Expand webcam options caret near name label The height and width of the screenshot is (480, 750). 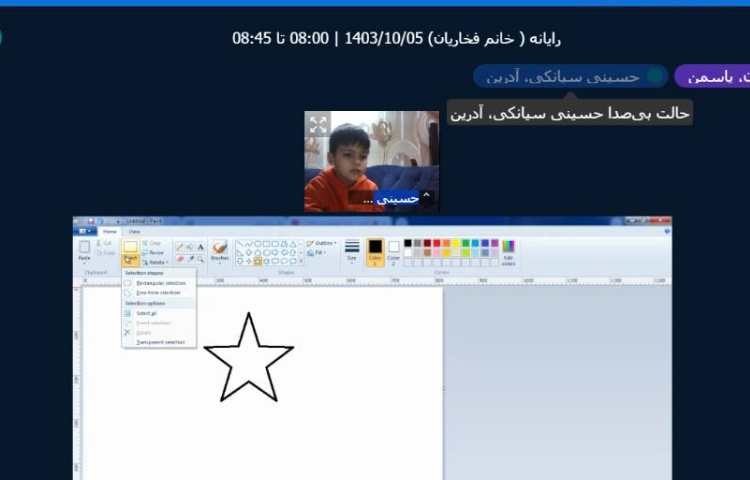pos(426,196)
